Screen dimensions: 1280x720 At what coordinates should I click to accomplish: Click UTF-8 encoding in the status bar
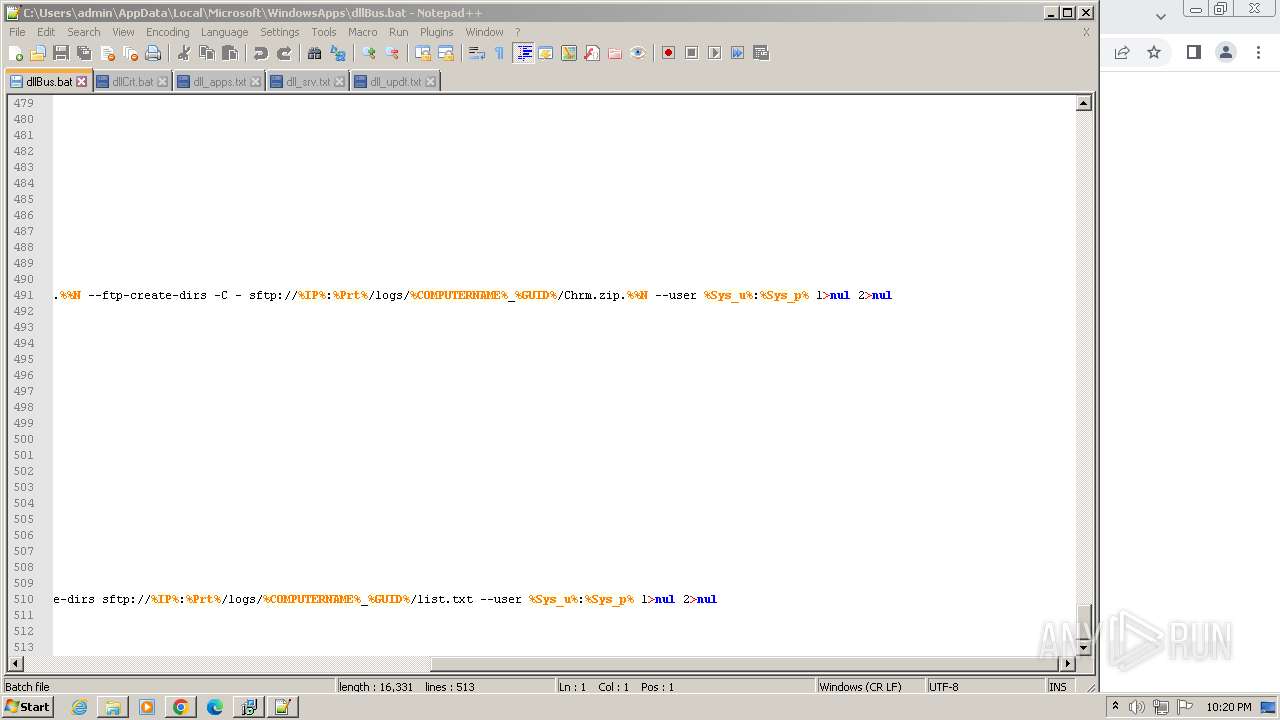[x=943, y=687]
